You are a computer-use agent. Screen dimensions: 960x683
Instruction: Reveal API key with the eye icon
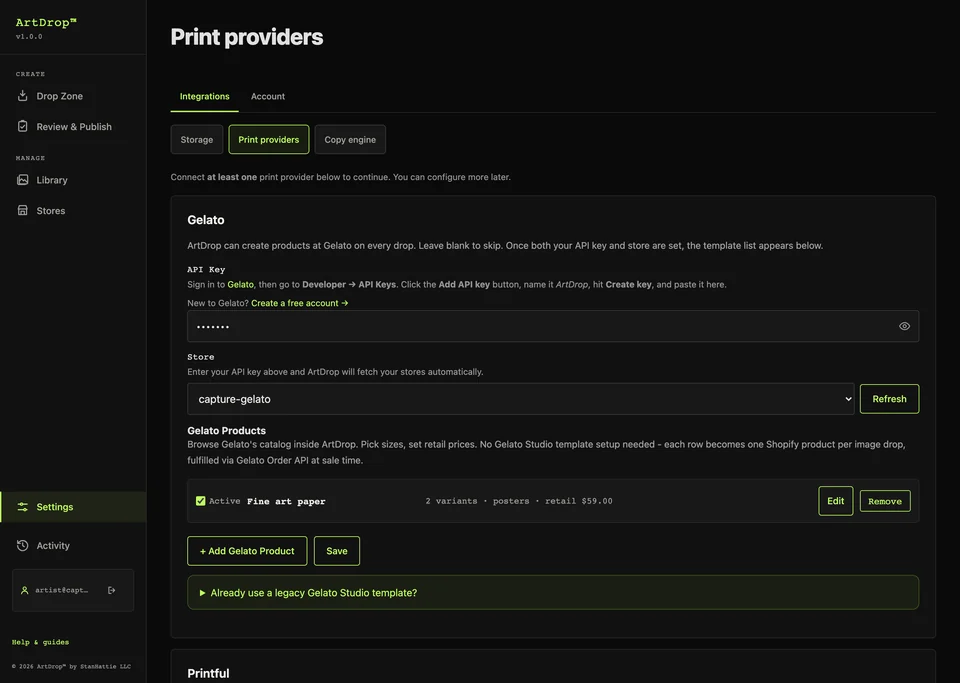click(x=904, y=326)
